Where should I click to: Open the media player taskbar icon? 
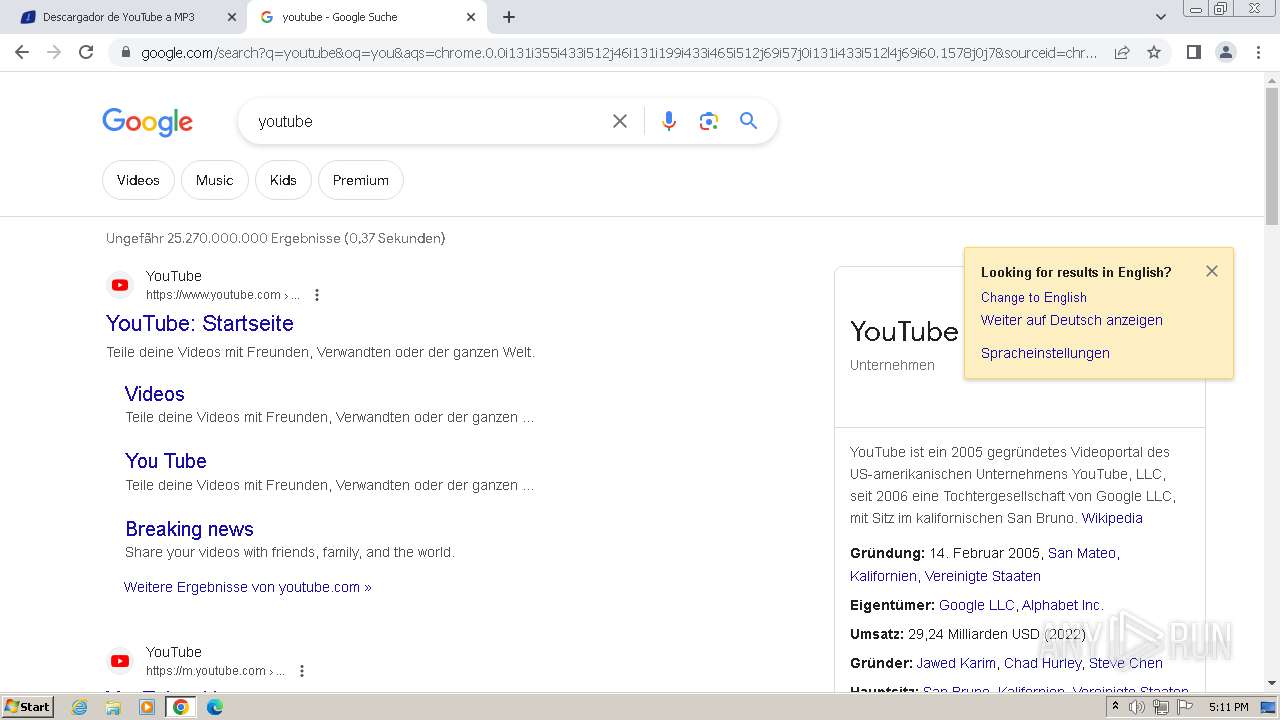147,707
